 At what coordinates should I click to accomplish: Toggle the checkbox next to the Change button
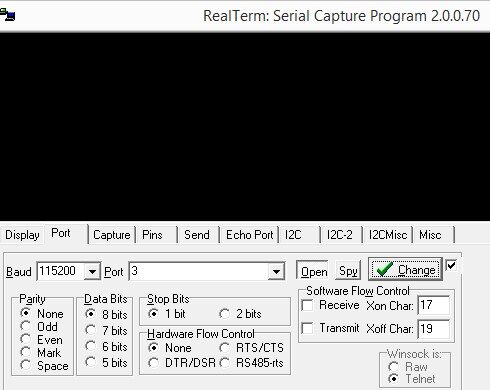(451, 265)
